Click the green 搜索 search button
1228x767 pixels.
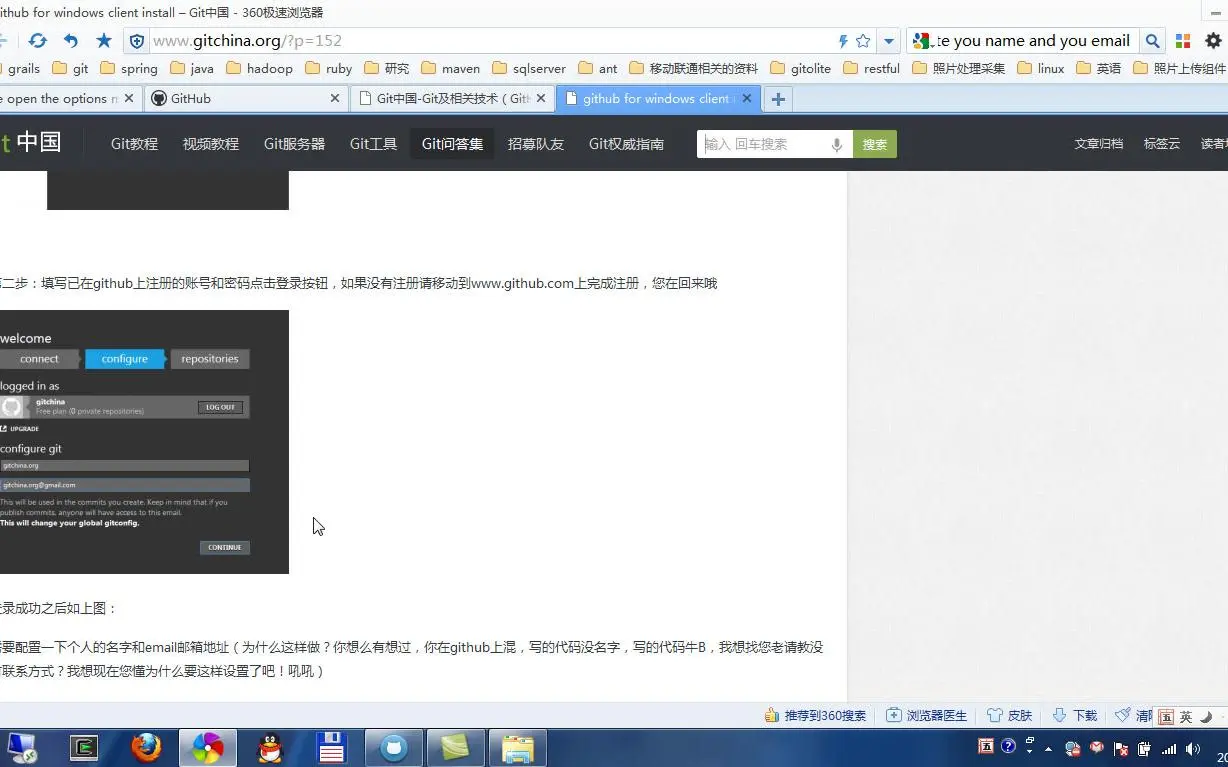tap(875, 144)
